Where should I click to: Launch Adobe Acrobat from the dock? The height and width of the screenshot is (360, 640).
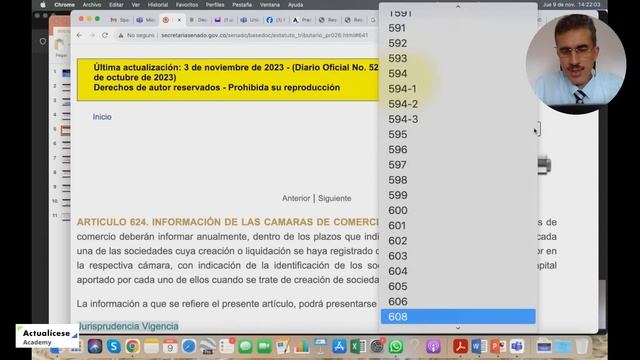[x=460, y=347]
